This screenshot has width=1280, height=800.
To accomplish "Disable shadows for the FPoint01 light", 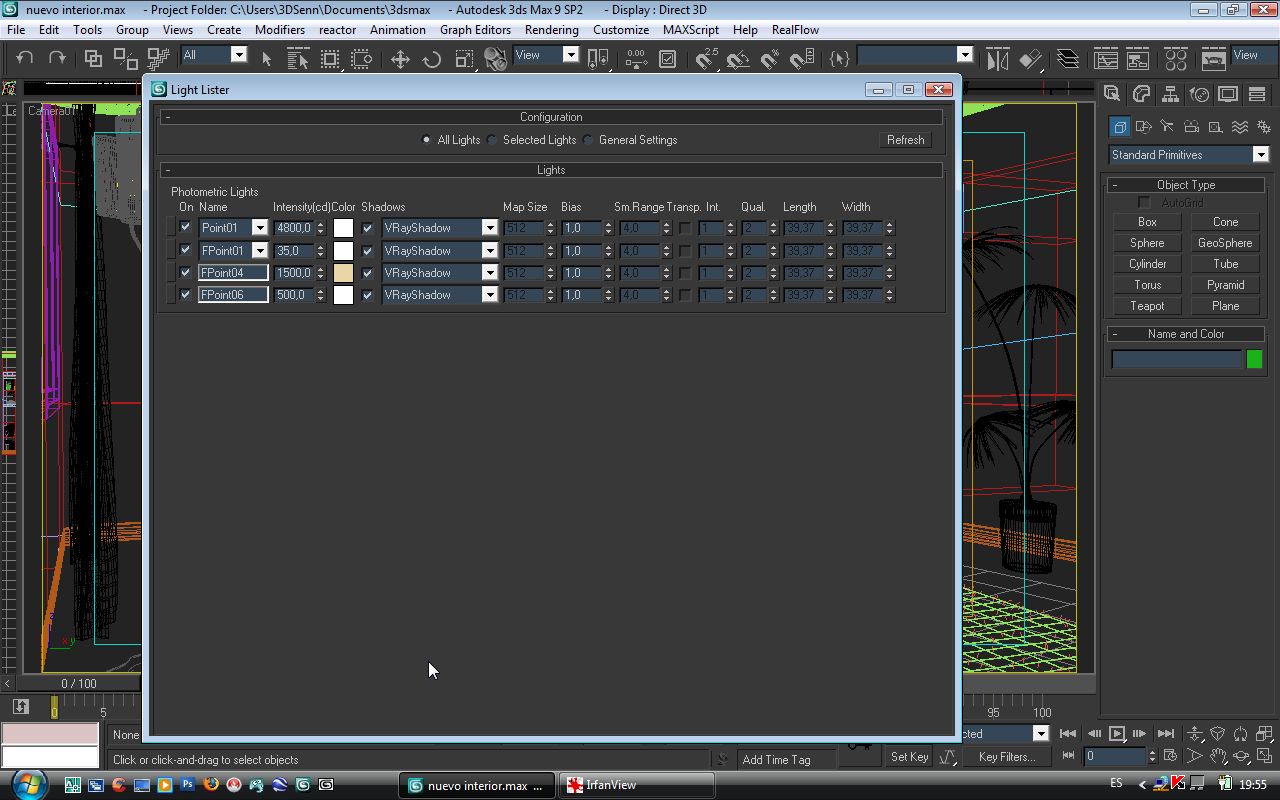I will pyautogui.click(x=367, y=251).
